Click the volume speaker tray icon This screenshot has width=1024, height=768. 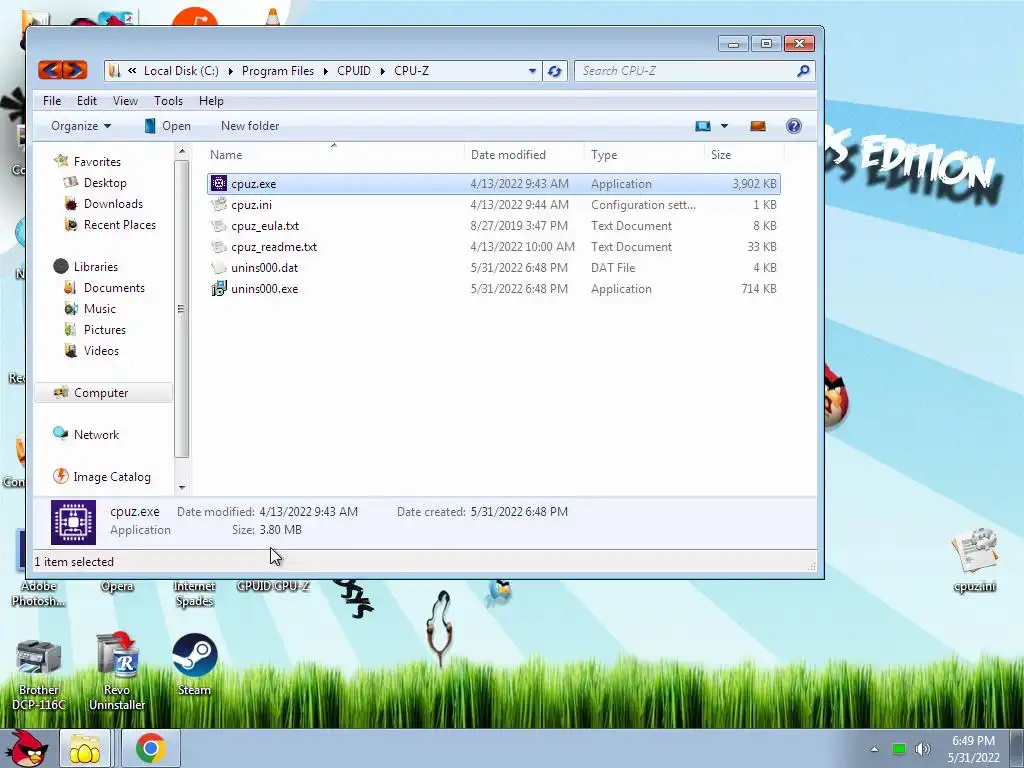tap(922, 749)
